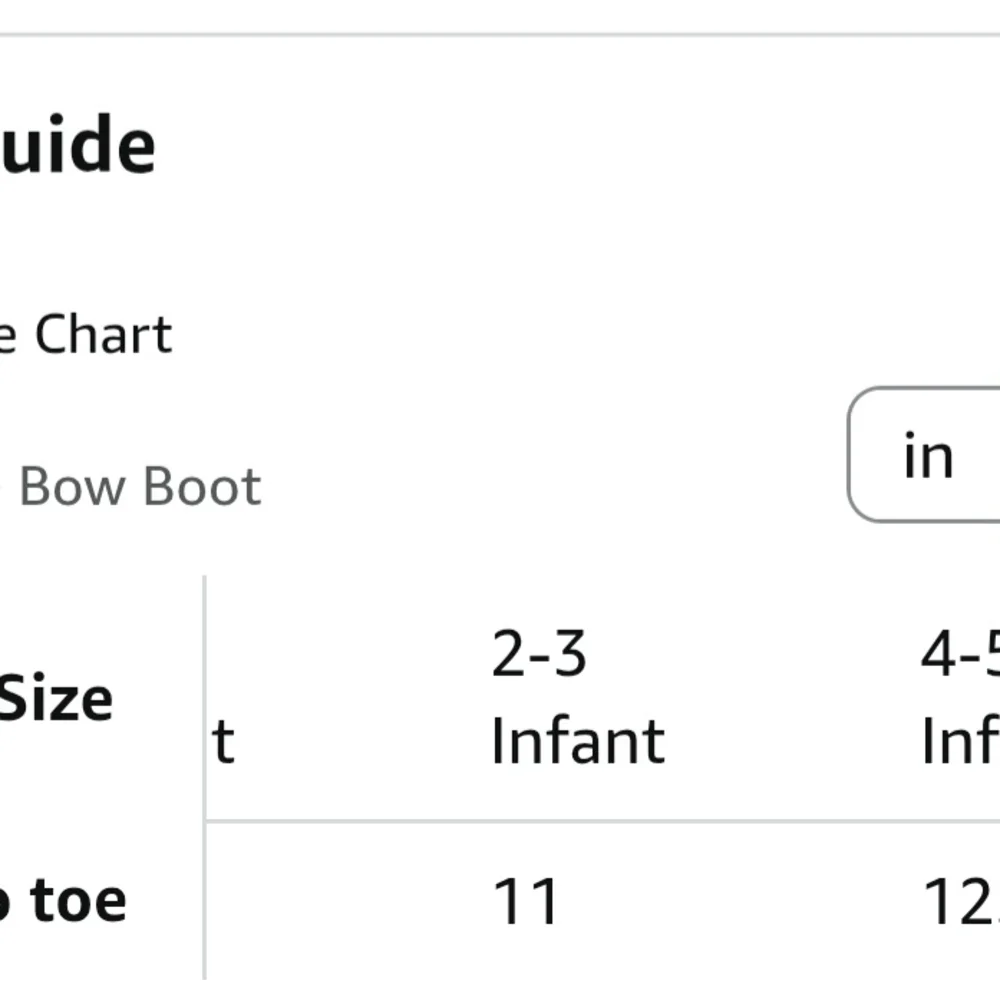Click the cut-off "12." measurement value

(x=962, y=901)
